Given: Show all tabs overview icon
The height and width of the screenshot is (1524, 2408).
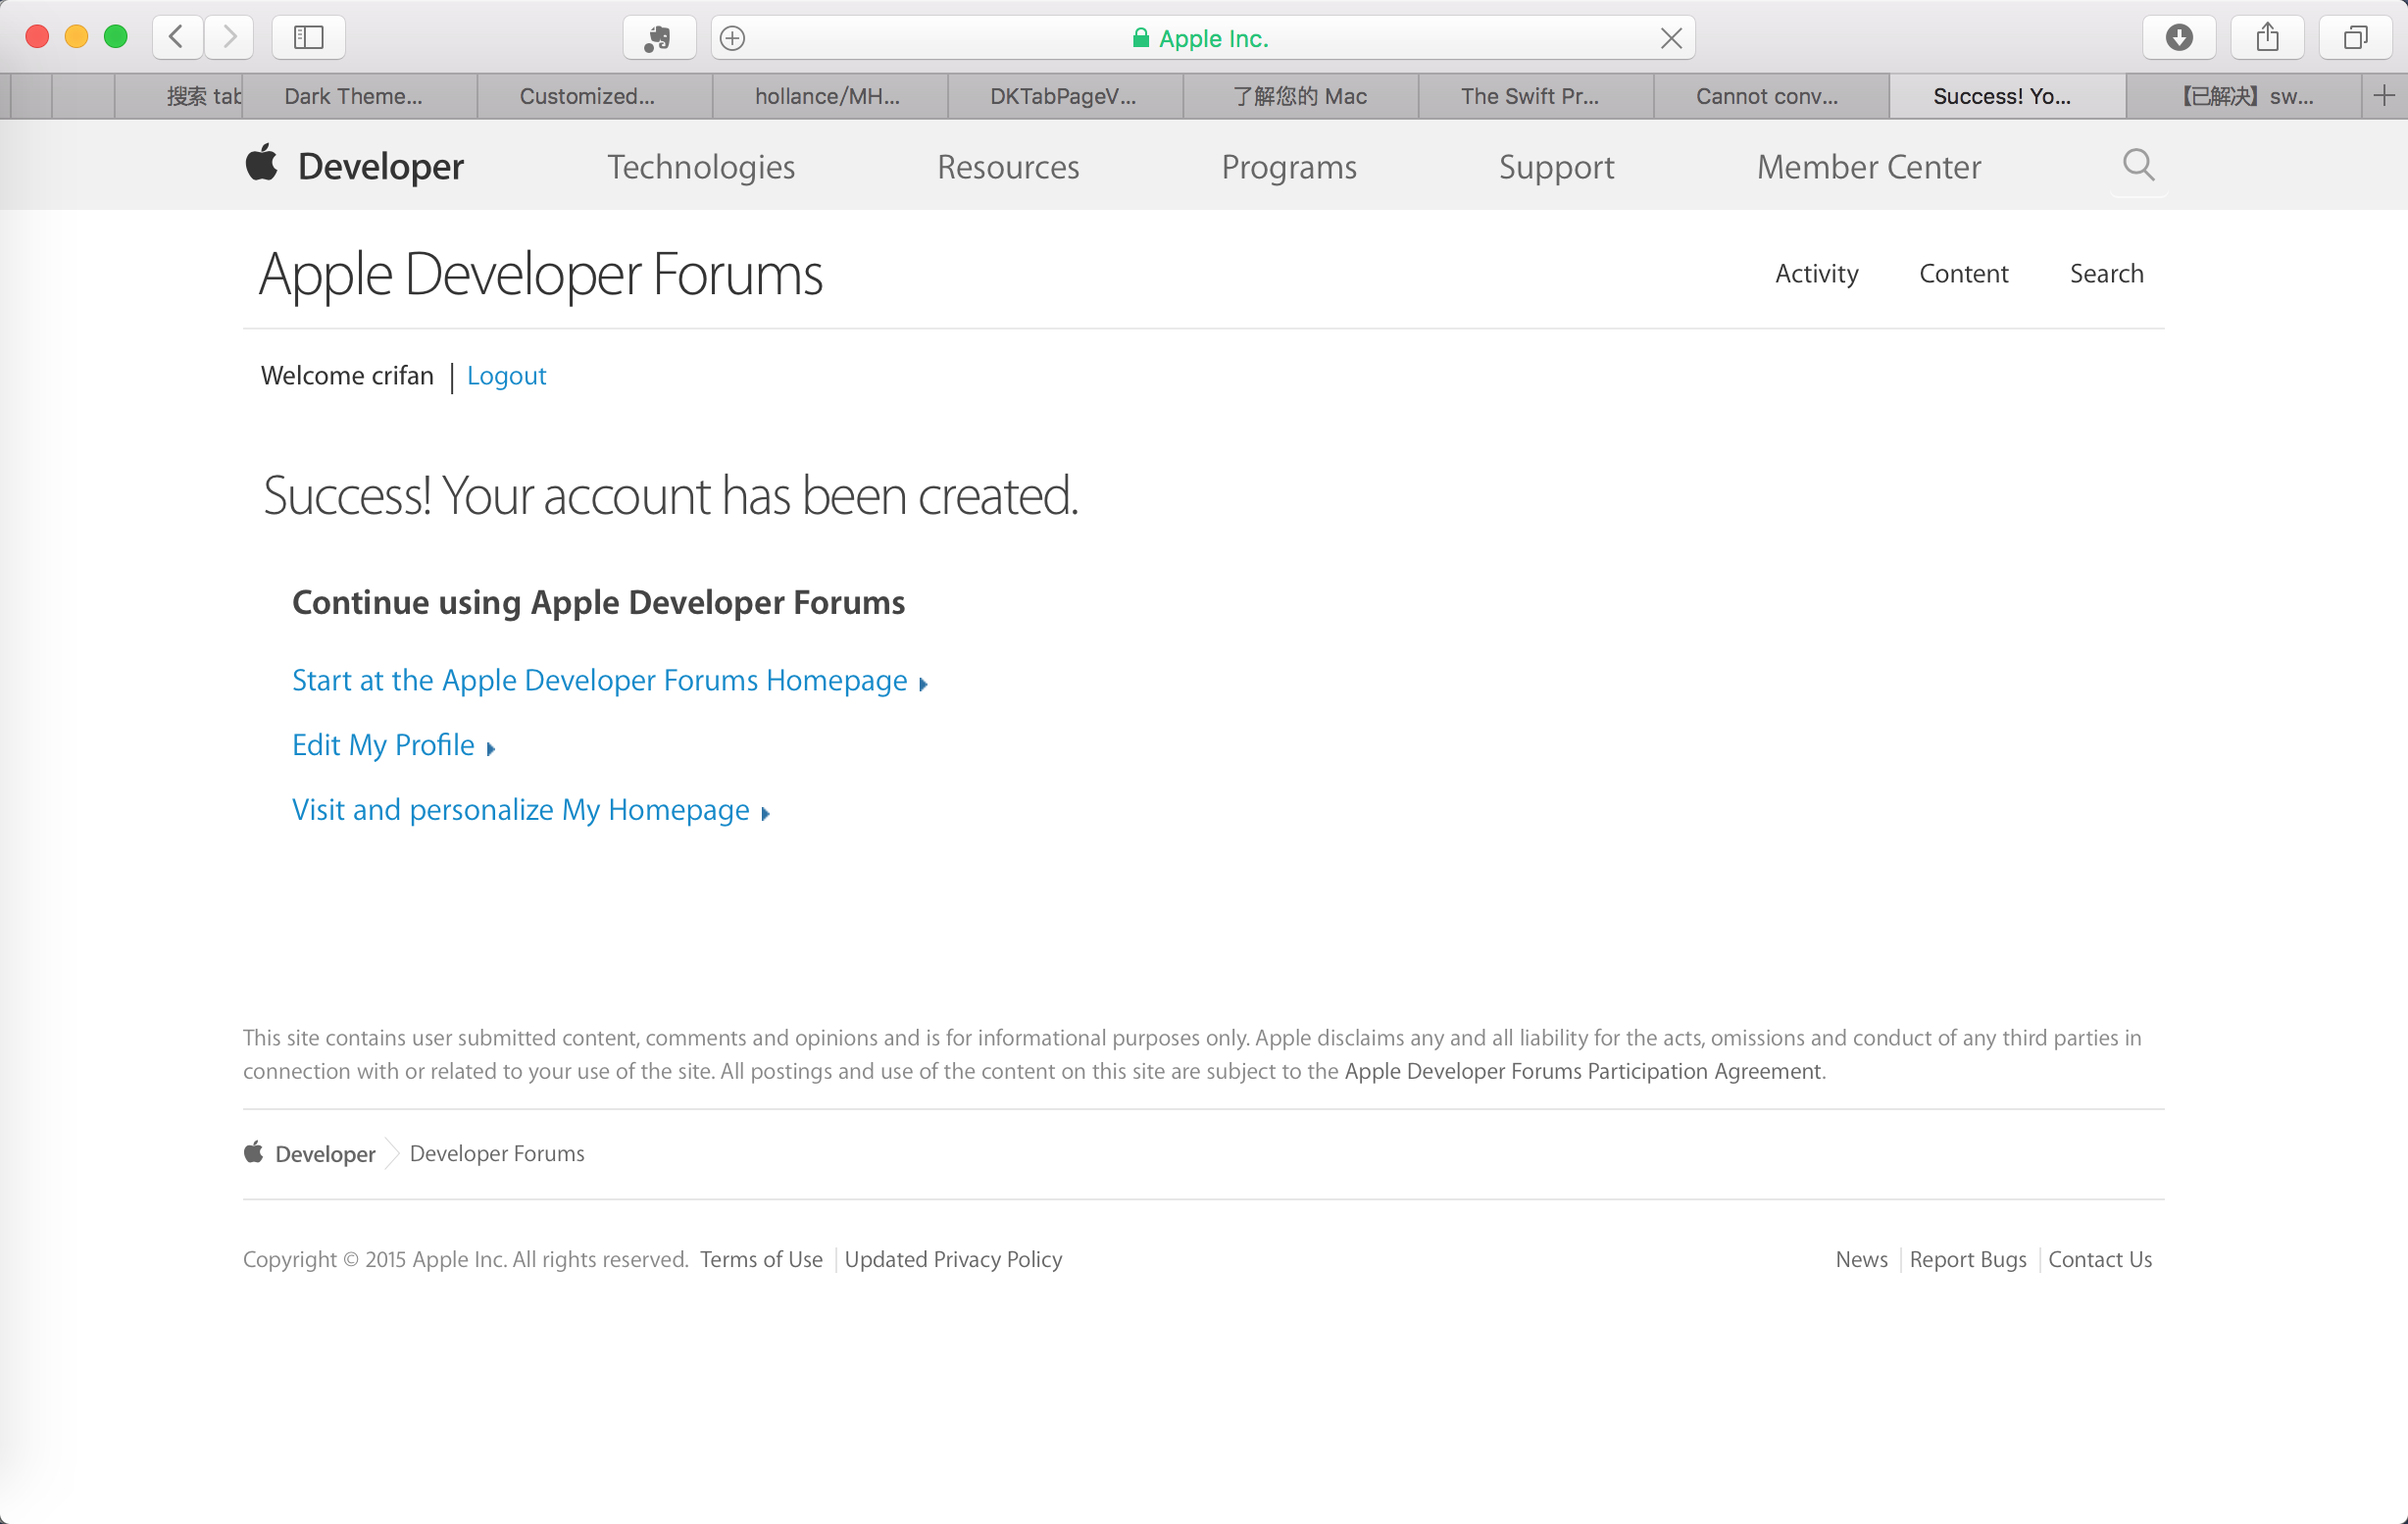Looking at the screenshot, I should click(x=2355, y=38).
